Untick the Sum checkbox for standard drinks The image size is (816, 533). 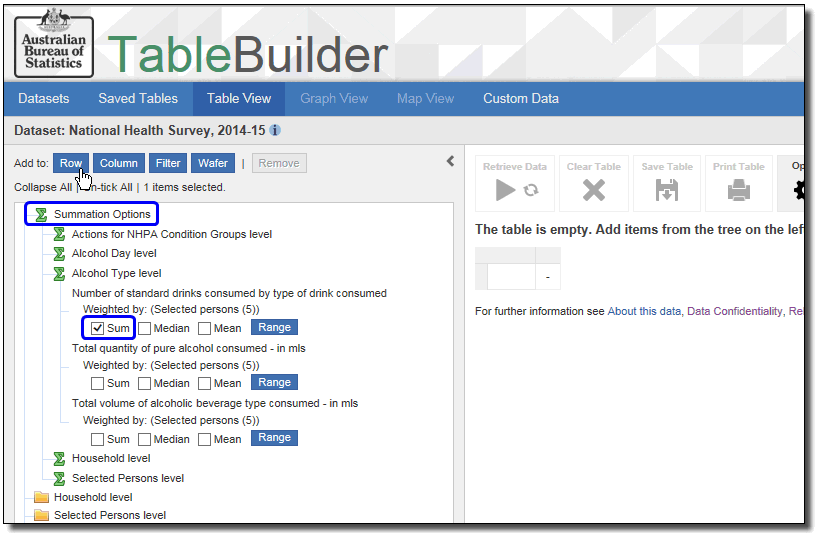(97, 327)
